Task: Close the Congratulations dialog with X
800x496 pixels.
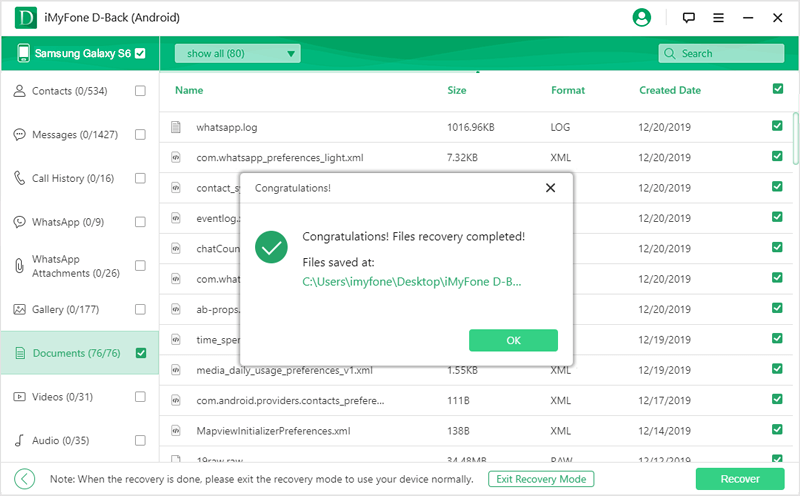Action: pyautogui.click(x=550, y=188)
